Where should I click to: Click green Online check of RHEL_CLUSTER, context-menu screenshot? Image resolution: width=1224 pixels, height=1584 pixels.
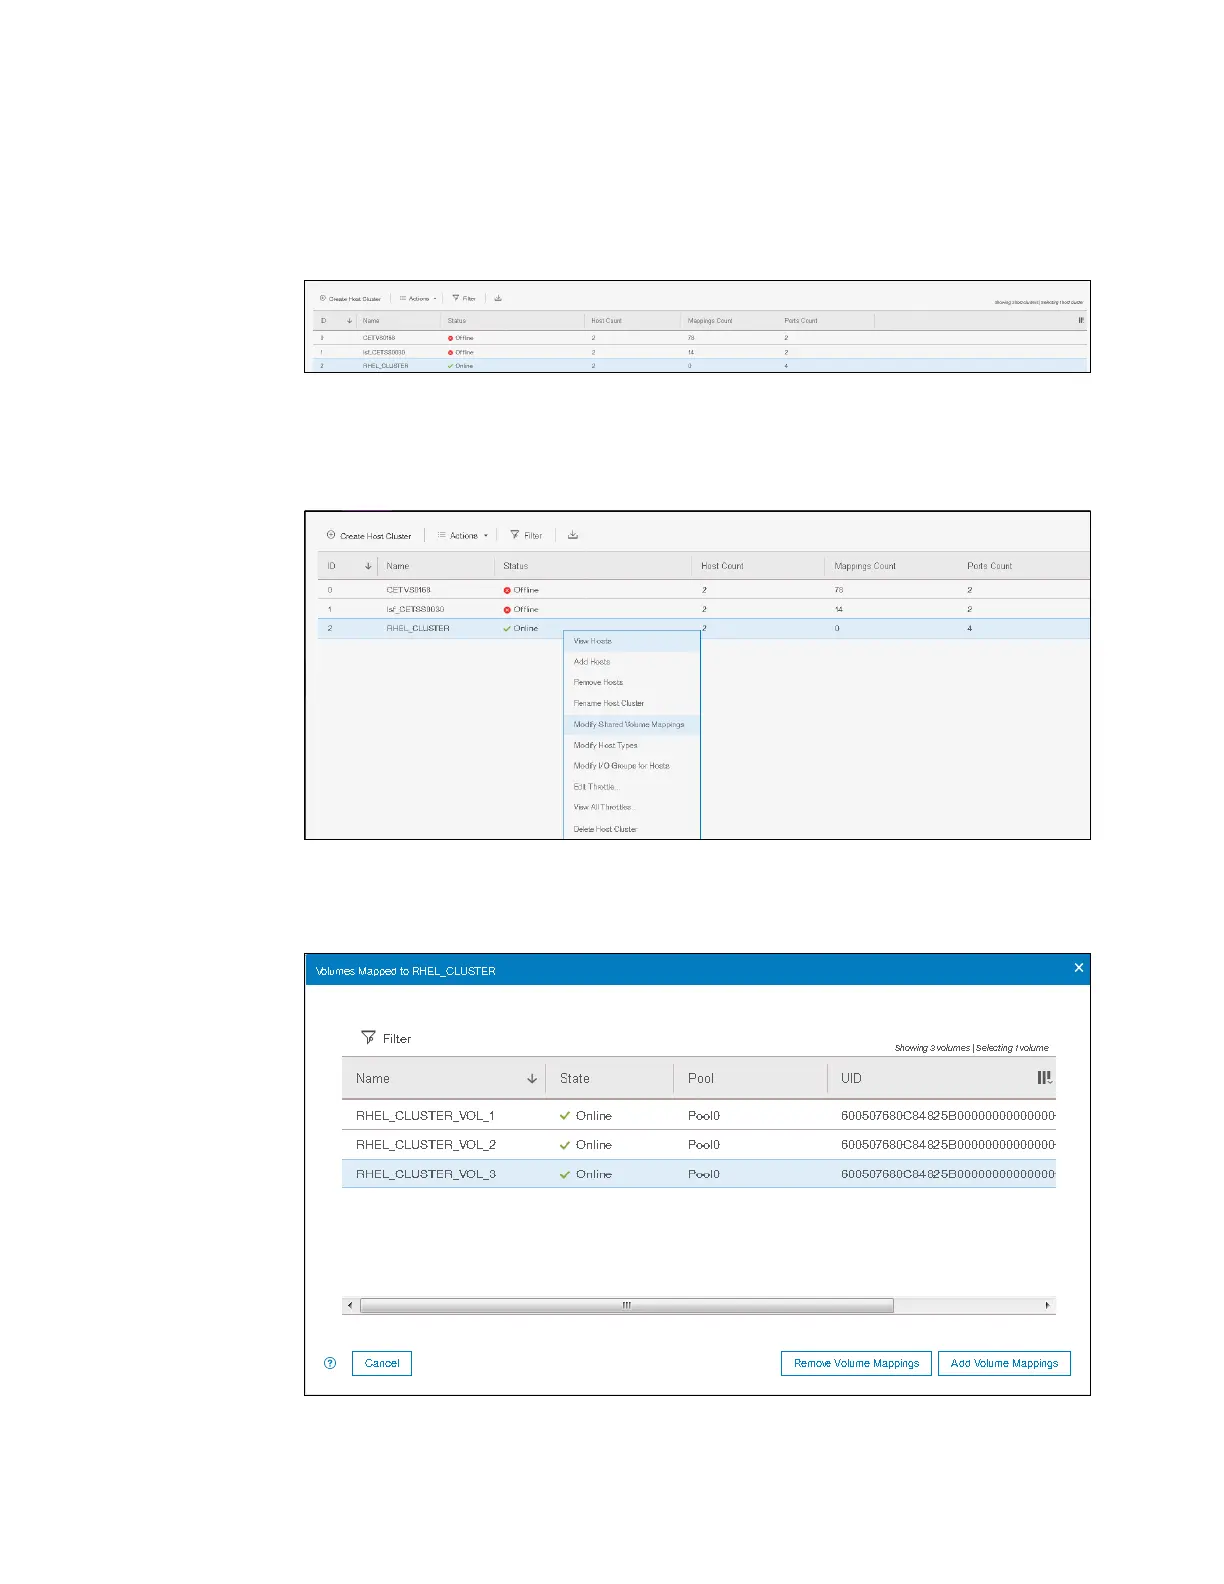click(x=507, y=628)
